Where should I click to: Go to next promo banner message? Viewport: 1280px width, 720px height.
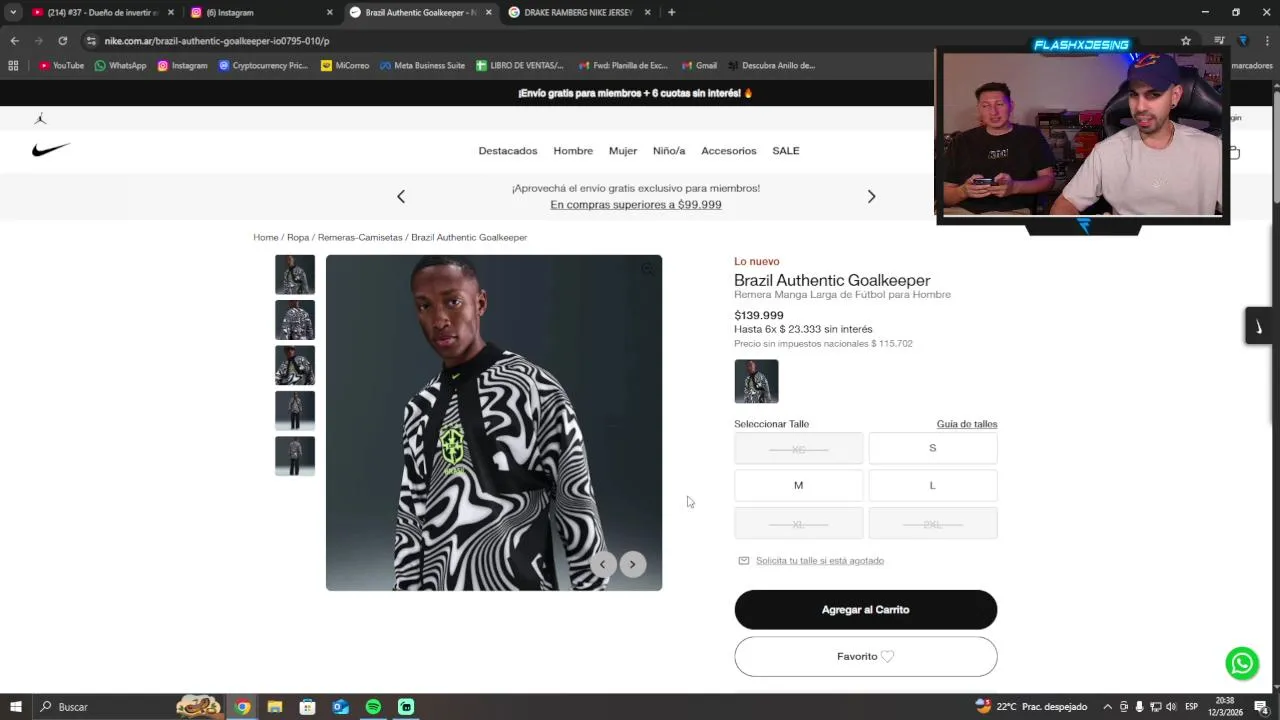(871, 196)
